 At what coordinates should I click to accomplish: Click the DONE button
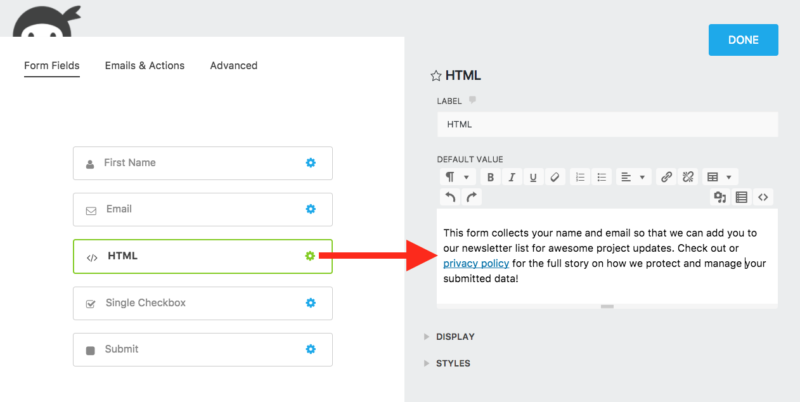click(743, 40)
